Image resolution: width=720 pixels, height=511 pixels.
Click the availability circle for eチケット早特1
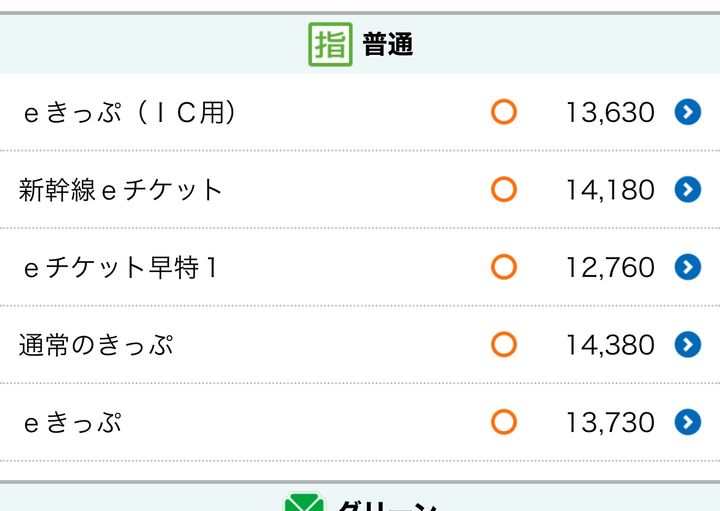point(504,267)
